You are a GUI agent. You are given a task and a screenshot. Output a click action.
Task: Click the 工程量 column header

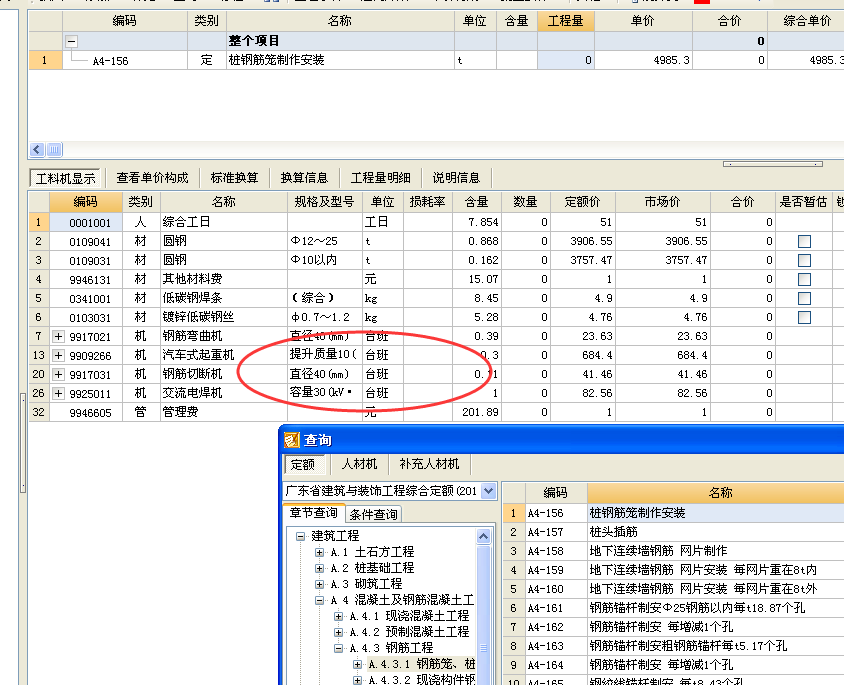(x=566, y=21)
